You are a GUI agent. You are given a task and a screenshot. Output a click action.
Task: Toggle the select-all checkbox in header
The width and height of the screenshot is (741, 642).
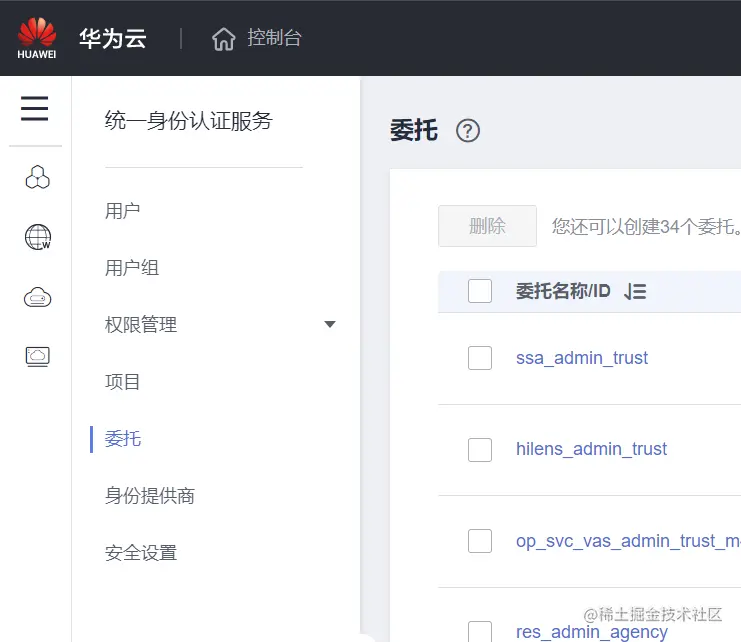point(480,291)
